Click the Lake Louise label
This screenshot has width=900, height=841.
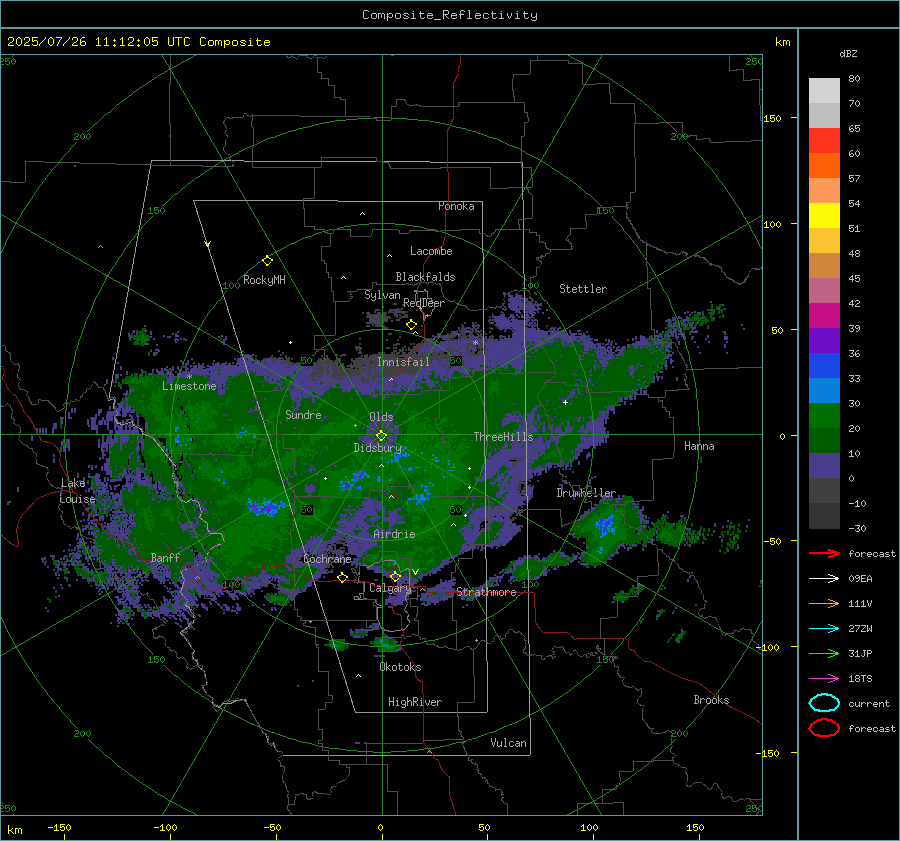[x=77, y=491]
